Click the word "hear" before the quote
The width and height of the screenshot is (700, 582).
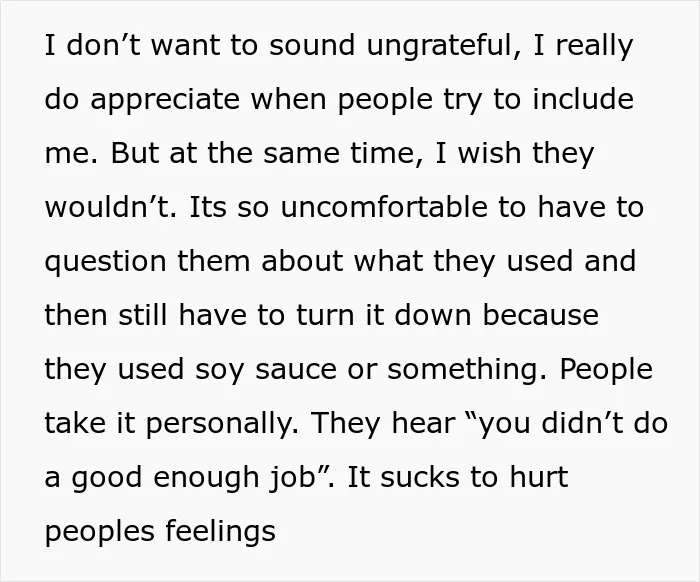tap(423, 423)
